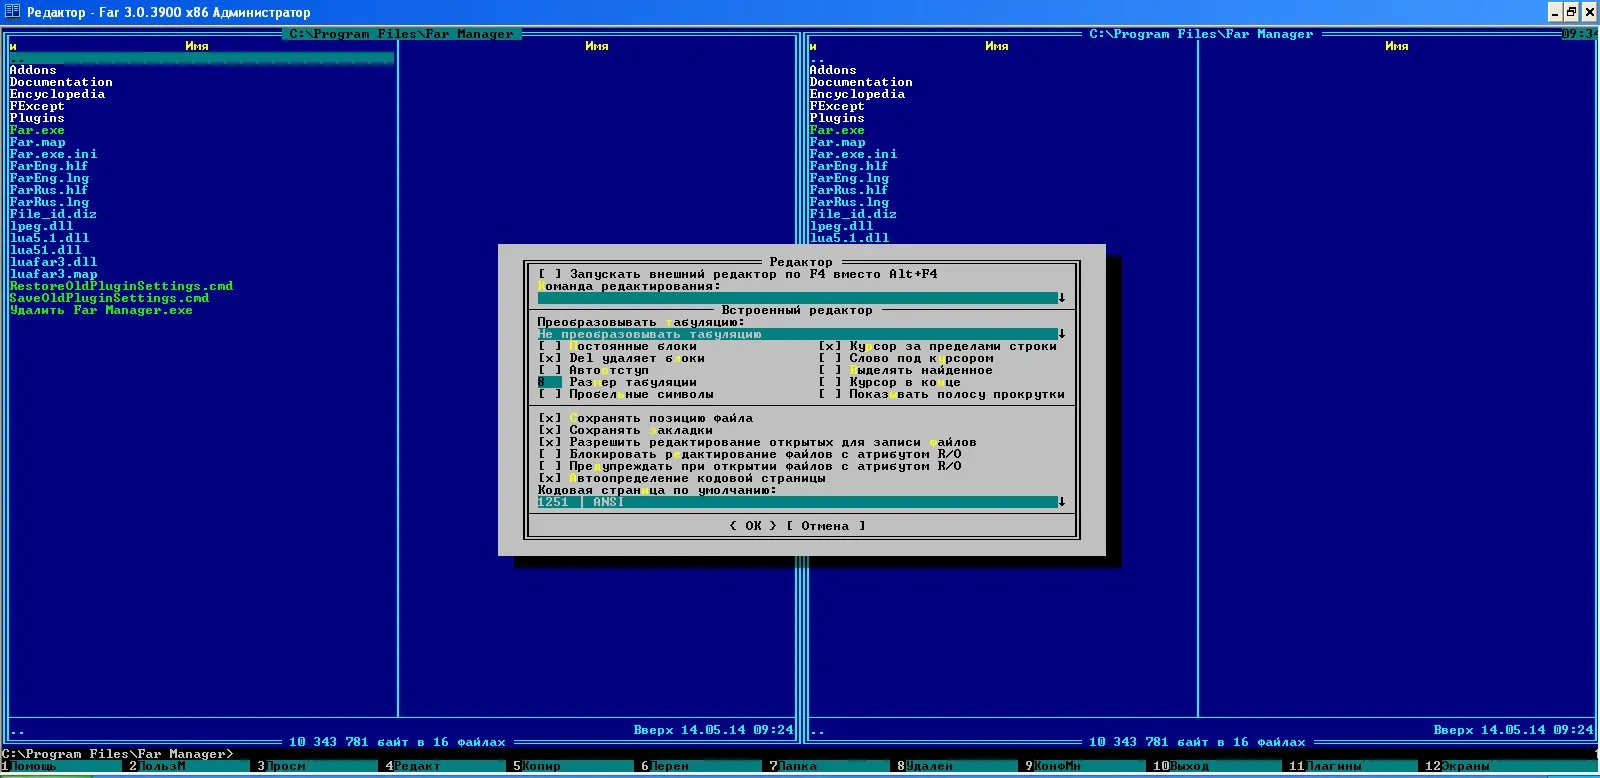Click the command line prompt area
1600x778 pixels.
[800, 754]
